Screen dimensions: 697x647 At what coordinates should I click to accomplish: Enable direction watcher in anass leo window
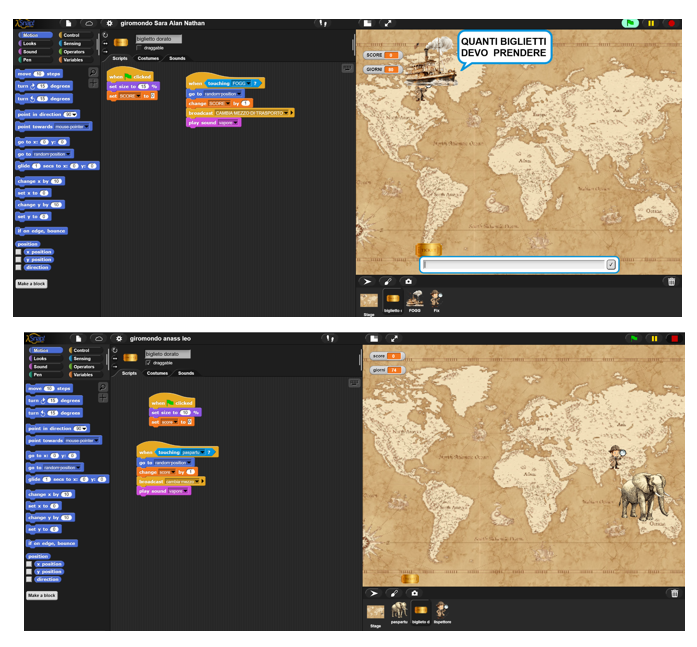(x=29, y=579)
